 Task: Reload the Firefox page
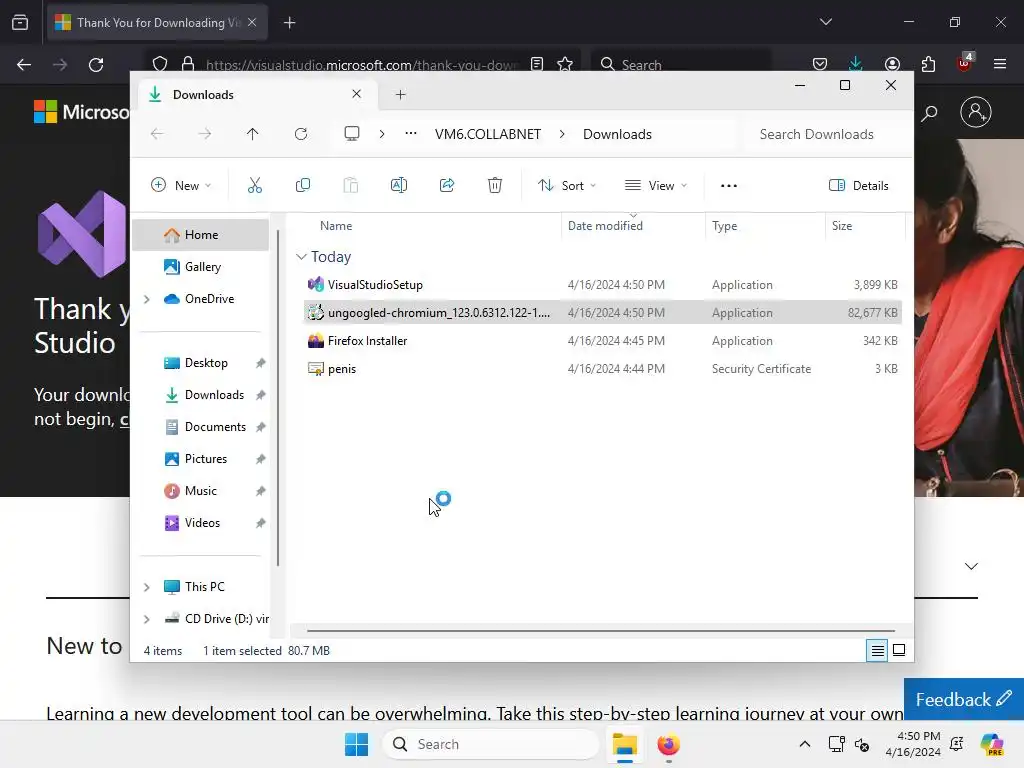tap(96, 65)
